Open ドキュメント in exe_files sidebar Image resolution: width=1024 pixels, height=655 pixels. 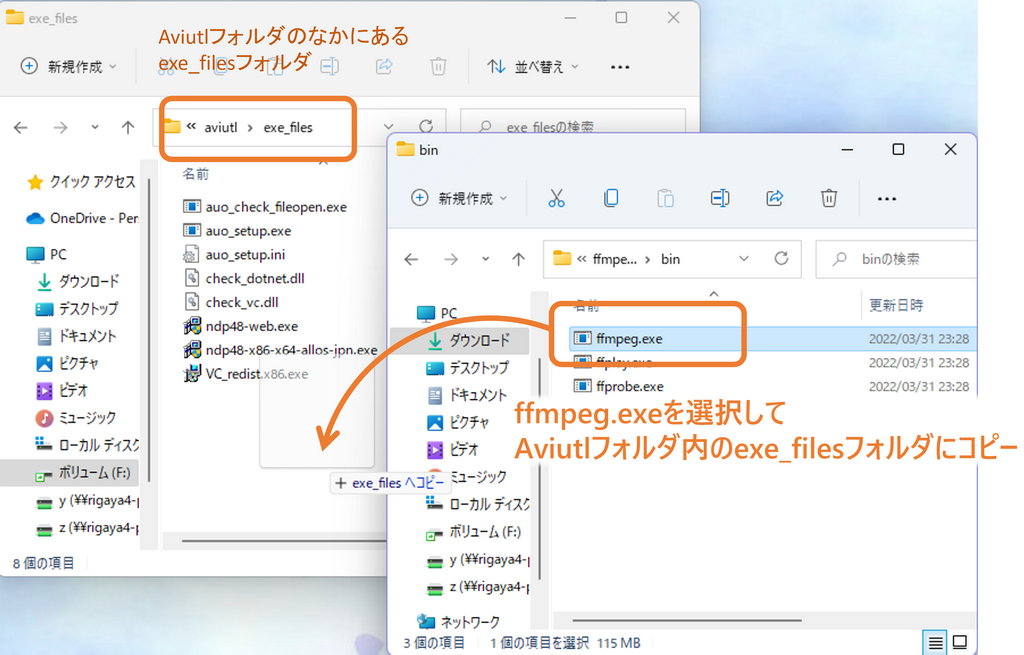[x=76, y=336]
